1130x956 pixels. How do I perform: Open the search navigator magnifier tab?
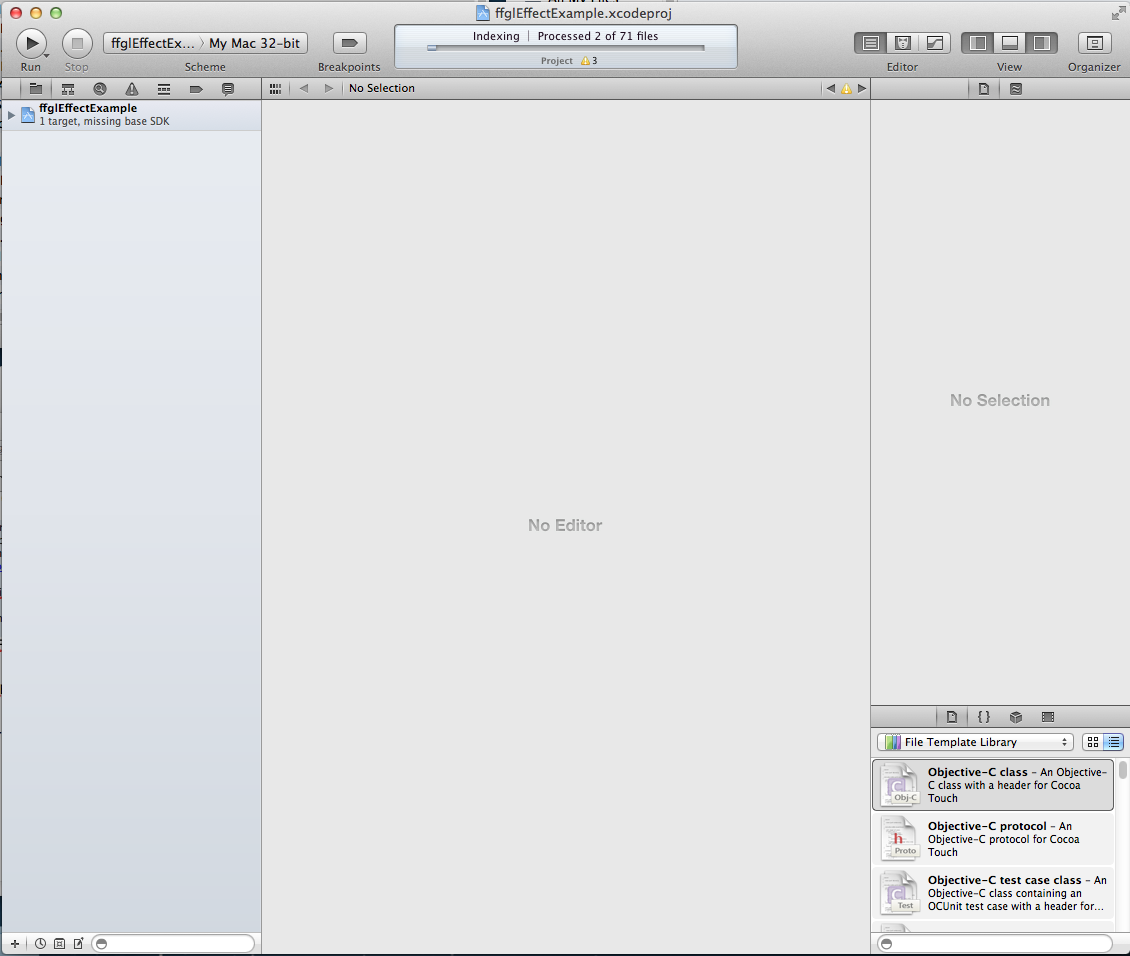tap(100, 89)
